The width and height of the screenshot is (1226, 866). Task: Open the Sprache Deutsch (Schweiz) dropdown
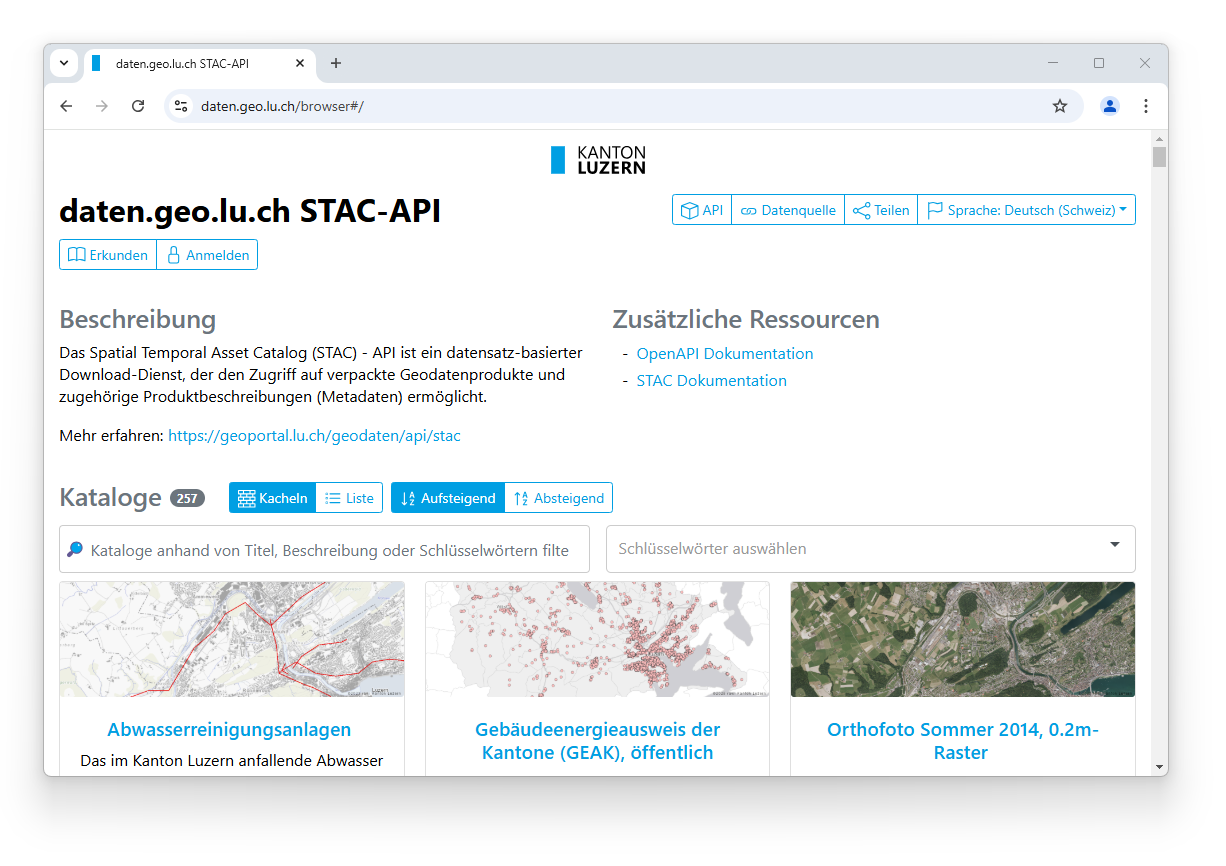[1027, 209]
